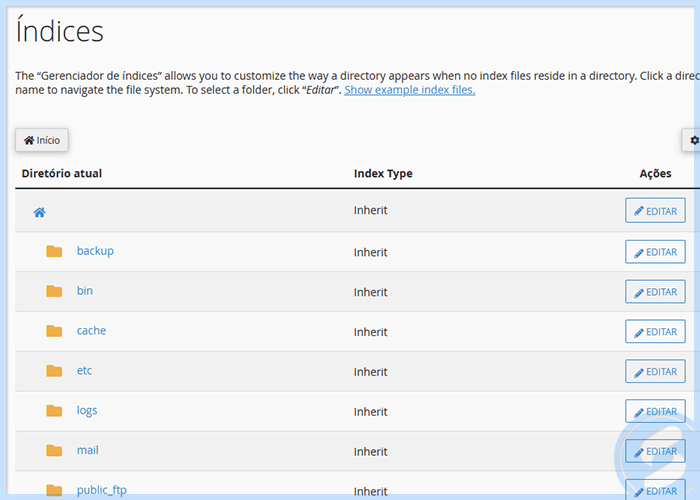Click the Ações column header

pos(655,173)
